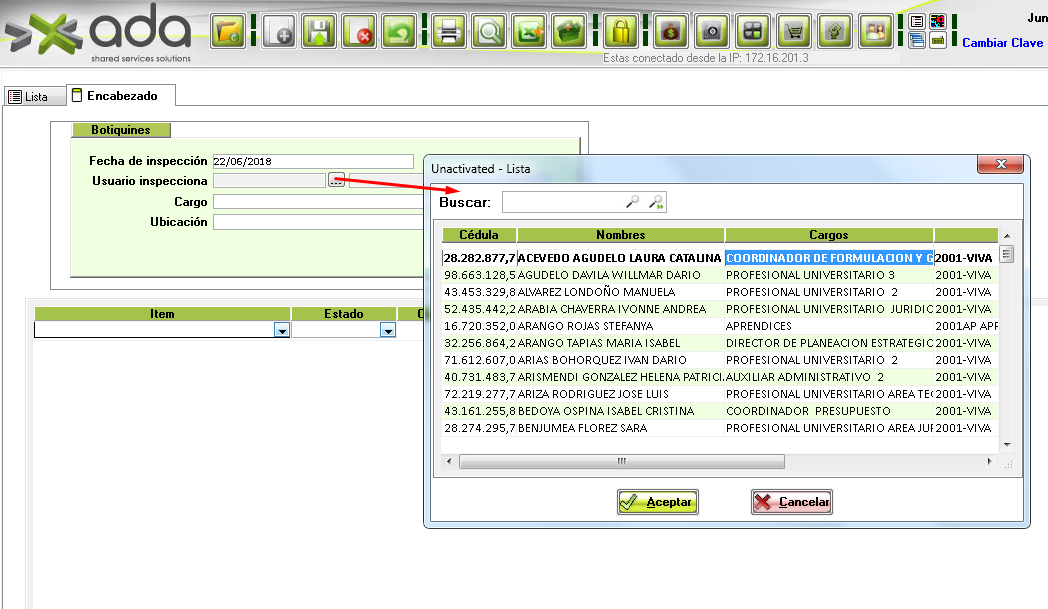Click the printer icon in toolbar
The image size is (1048, 609).
tap(449, 32)
